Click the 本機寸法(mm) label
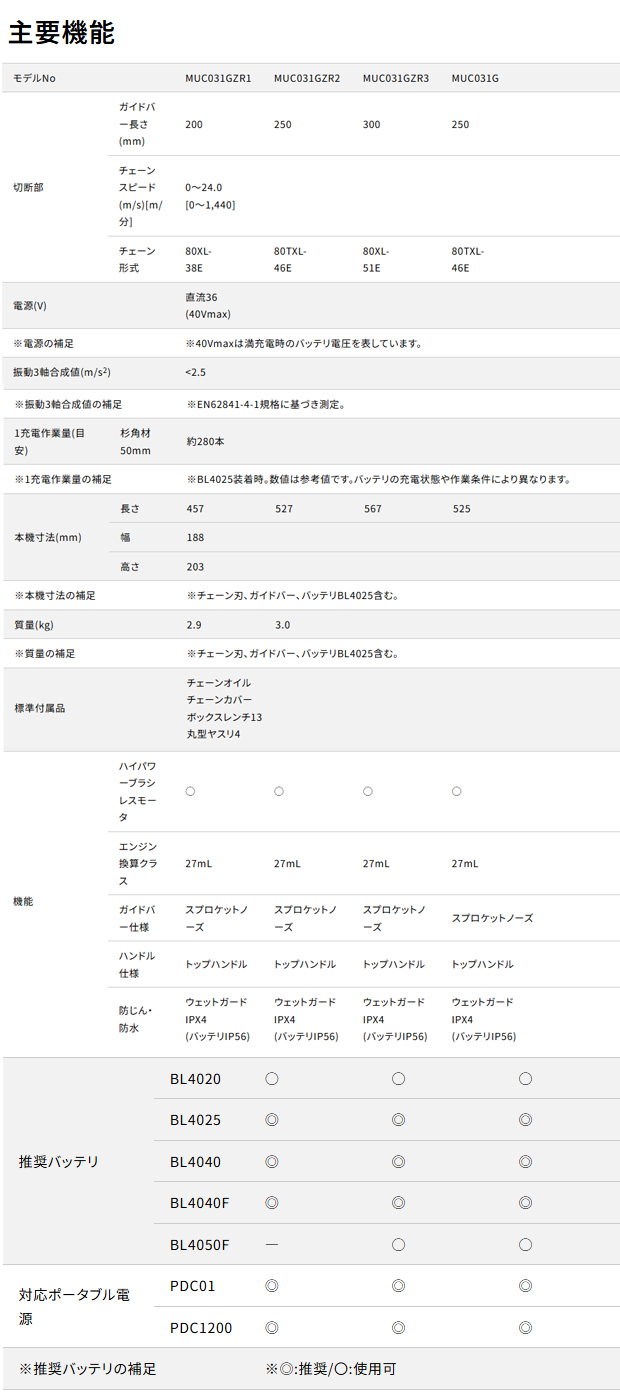620x1400 pixels. coord(47,537)
